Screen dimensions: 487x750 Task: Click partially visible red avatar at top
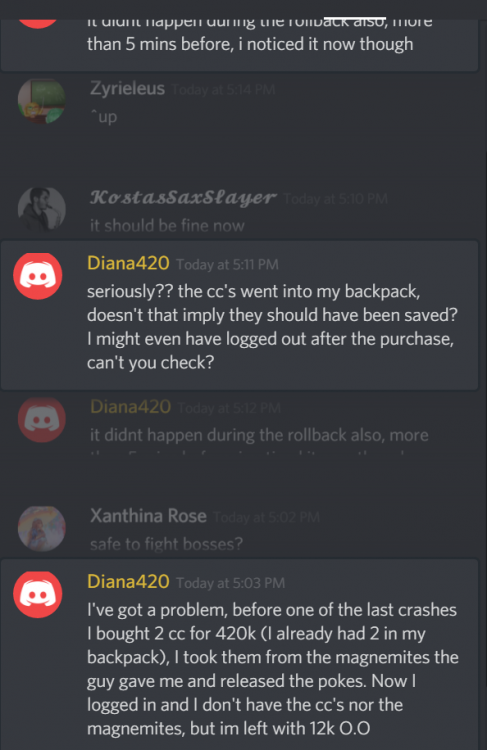pos(38,24)
